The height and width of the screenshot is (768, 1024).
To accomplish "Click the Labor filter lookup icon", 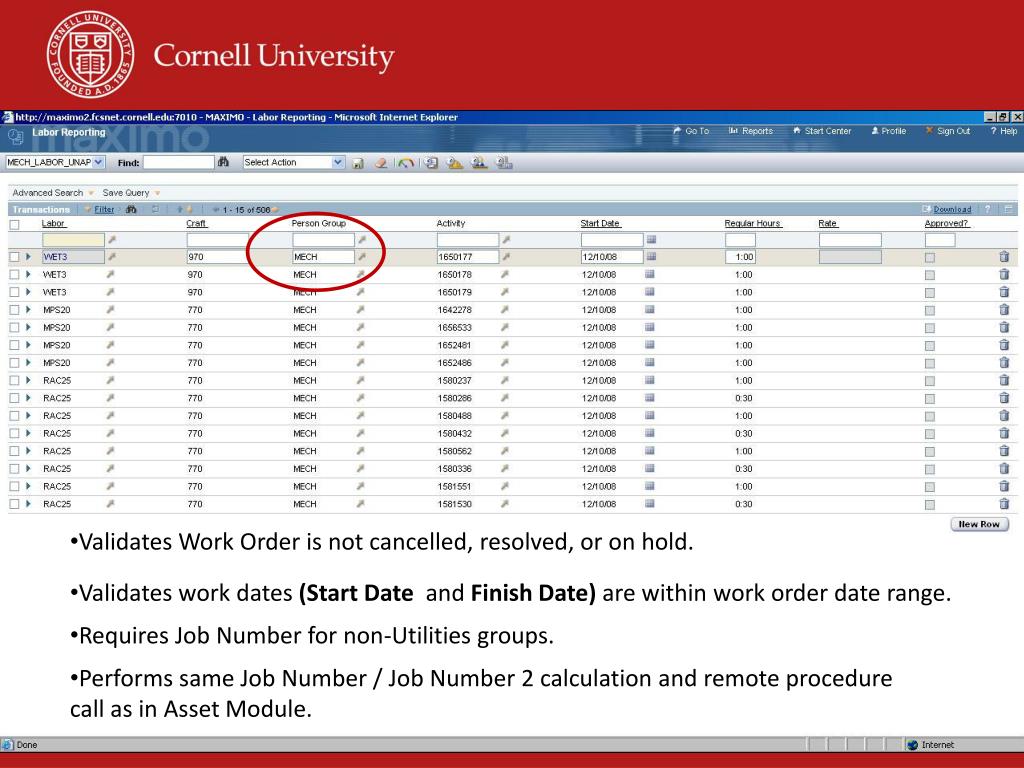I will [112, 240].
